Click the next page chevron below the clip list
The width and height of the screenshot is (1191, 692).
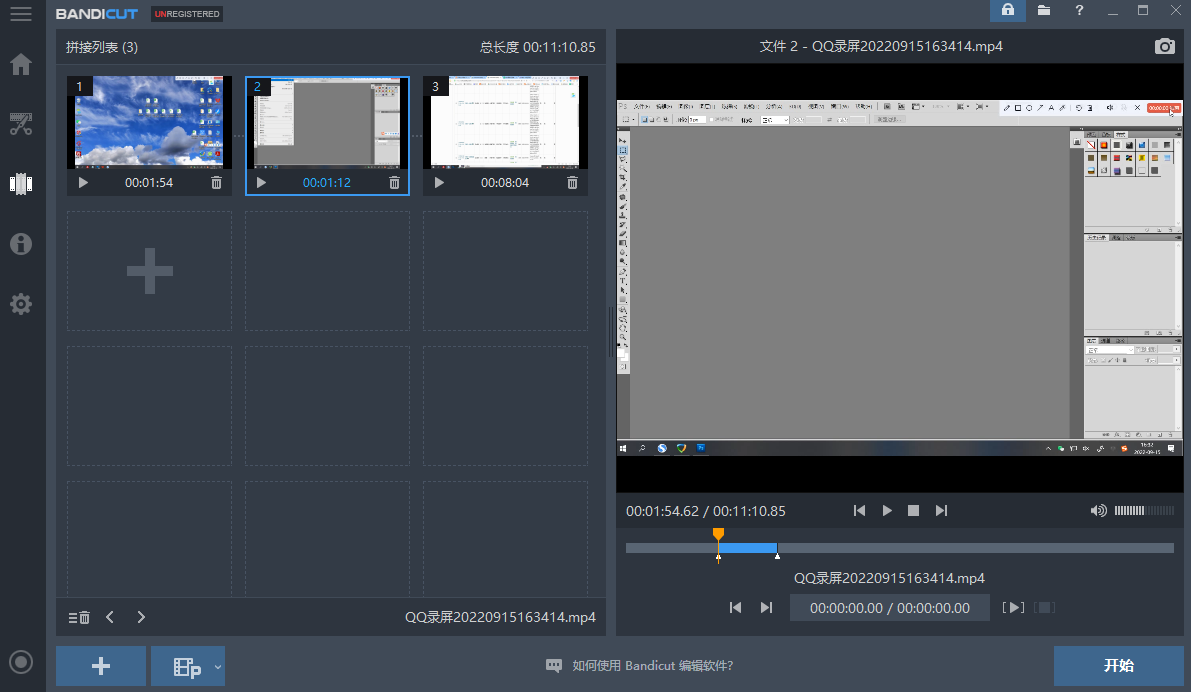(x=140, y=617)
